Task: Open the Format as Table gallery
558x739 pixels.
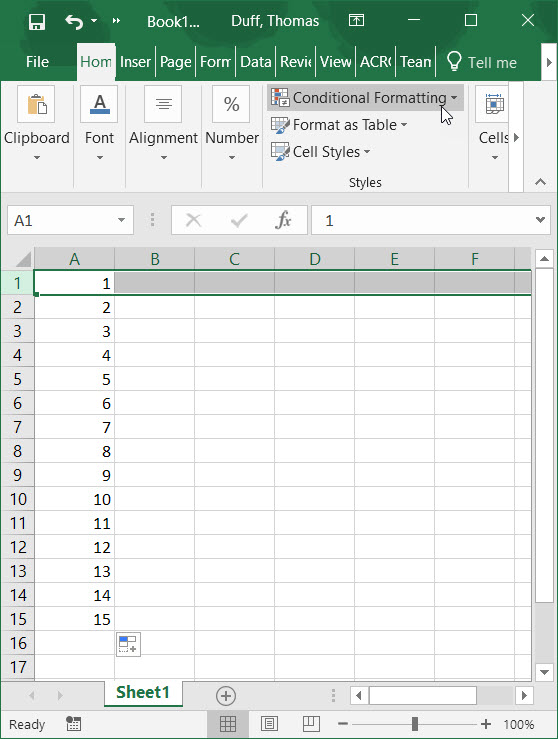Action: click(339, 125)
